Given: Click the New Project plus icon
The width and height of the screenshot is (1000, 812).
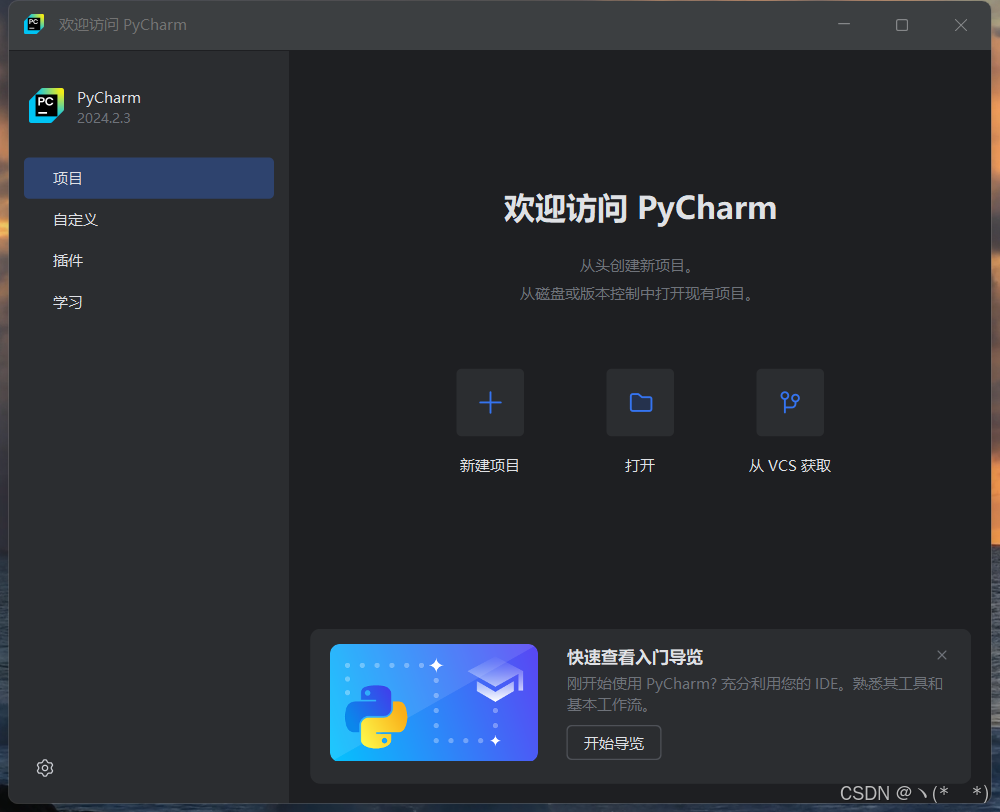Looking at the screenshot, I should point(490,402).
